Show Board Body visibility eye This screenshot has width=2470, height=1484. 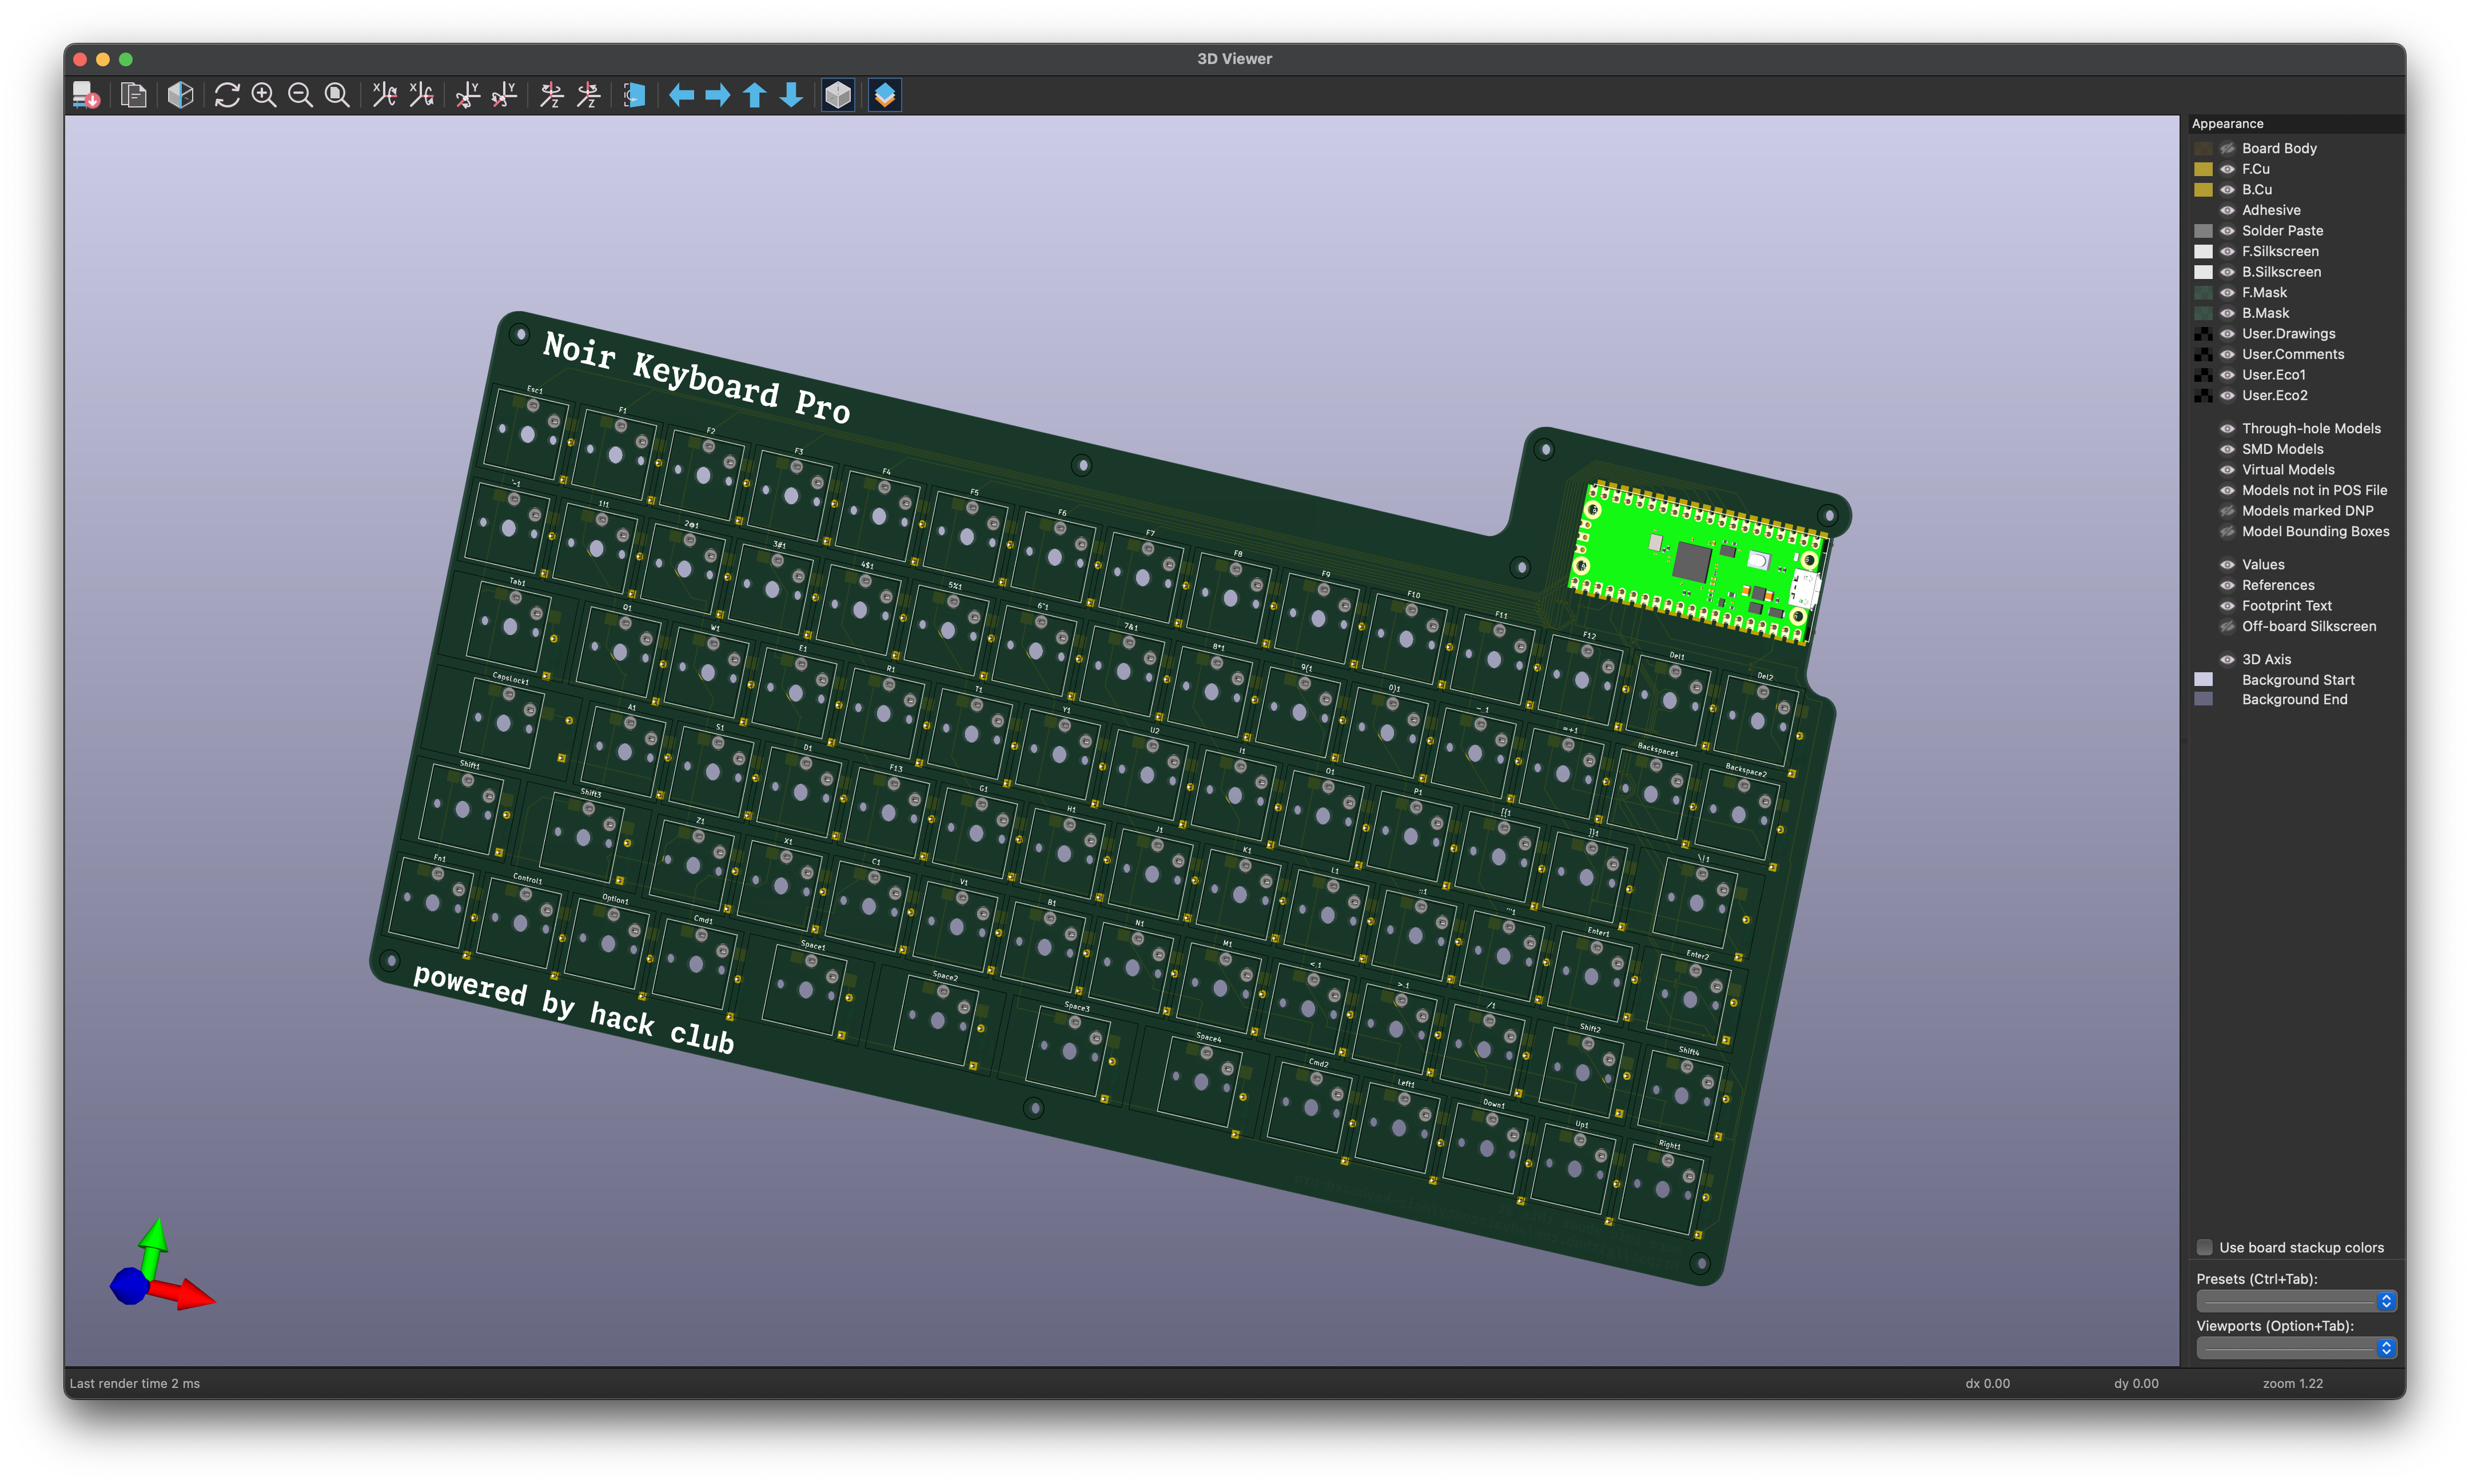coord(2227,148)
